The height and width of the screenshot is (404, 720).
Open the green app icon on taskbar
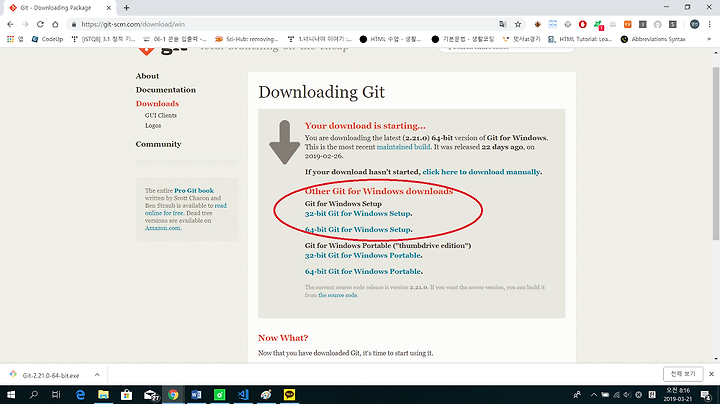click(x=219, y=395)
